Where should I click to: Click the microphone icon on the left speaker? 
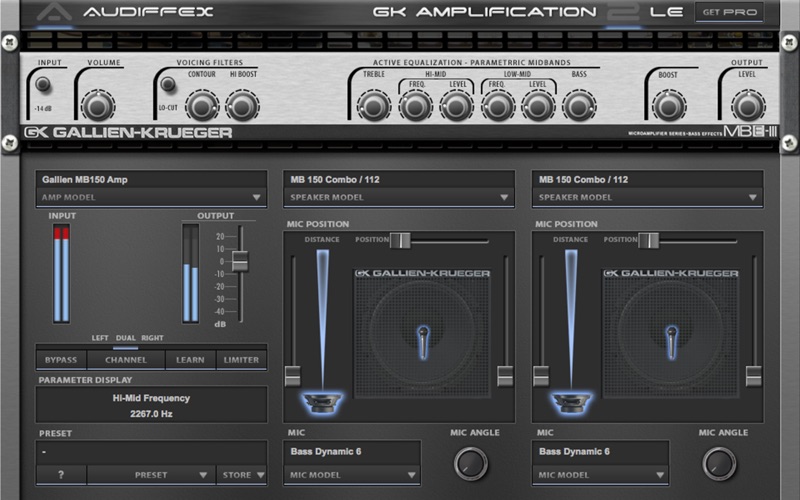click(x=423, y=342)
